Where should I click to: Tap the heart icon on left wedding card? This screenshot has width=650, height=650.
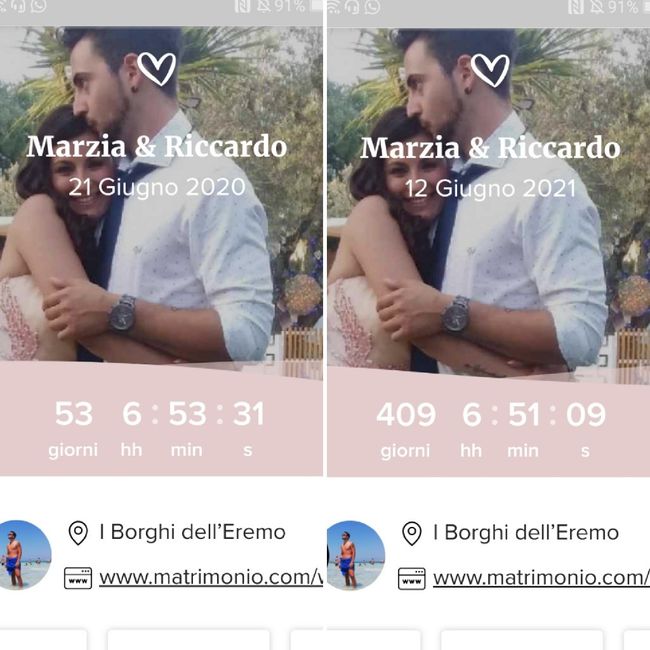pyautogui.click(x=156, y=69)
